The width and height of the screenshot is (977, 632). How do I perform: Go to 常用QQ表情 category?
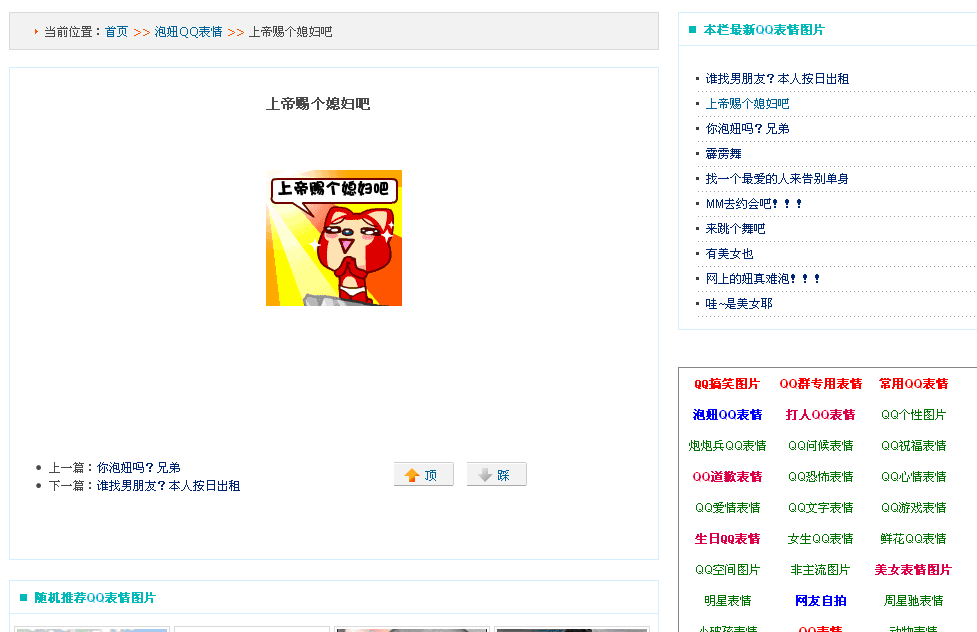point(913,384)
